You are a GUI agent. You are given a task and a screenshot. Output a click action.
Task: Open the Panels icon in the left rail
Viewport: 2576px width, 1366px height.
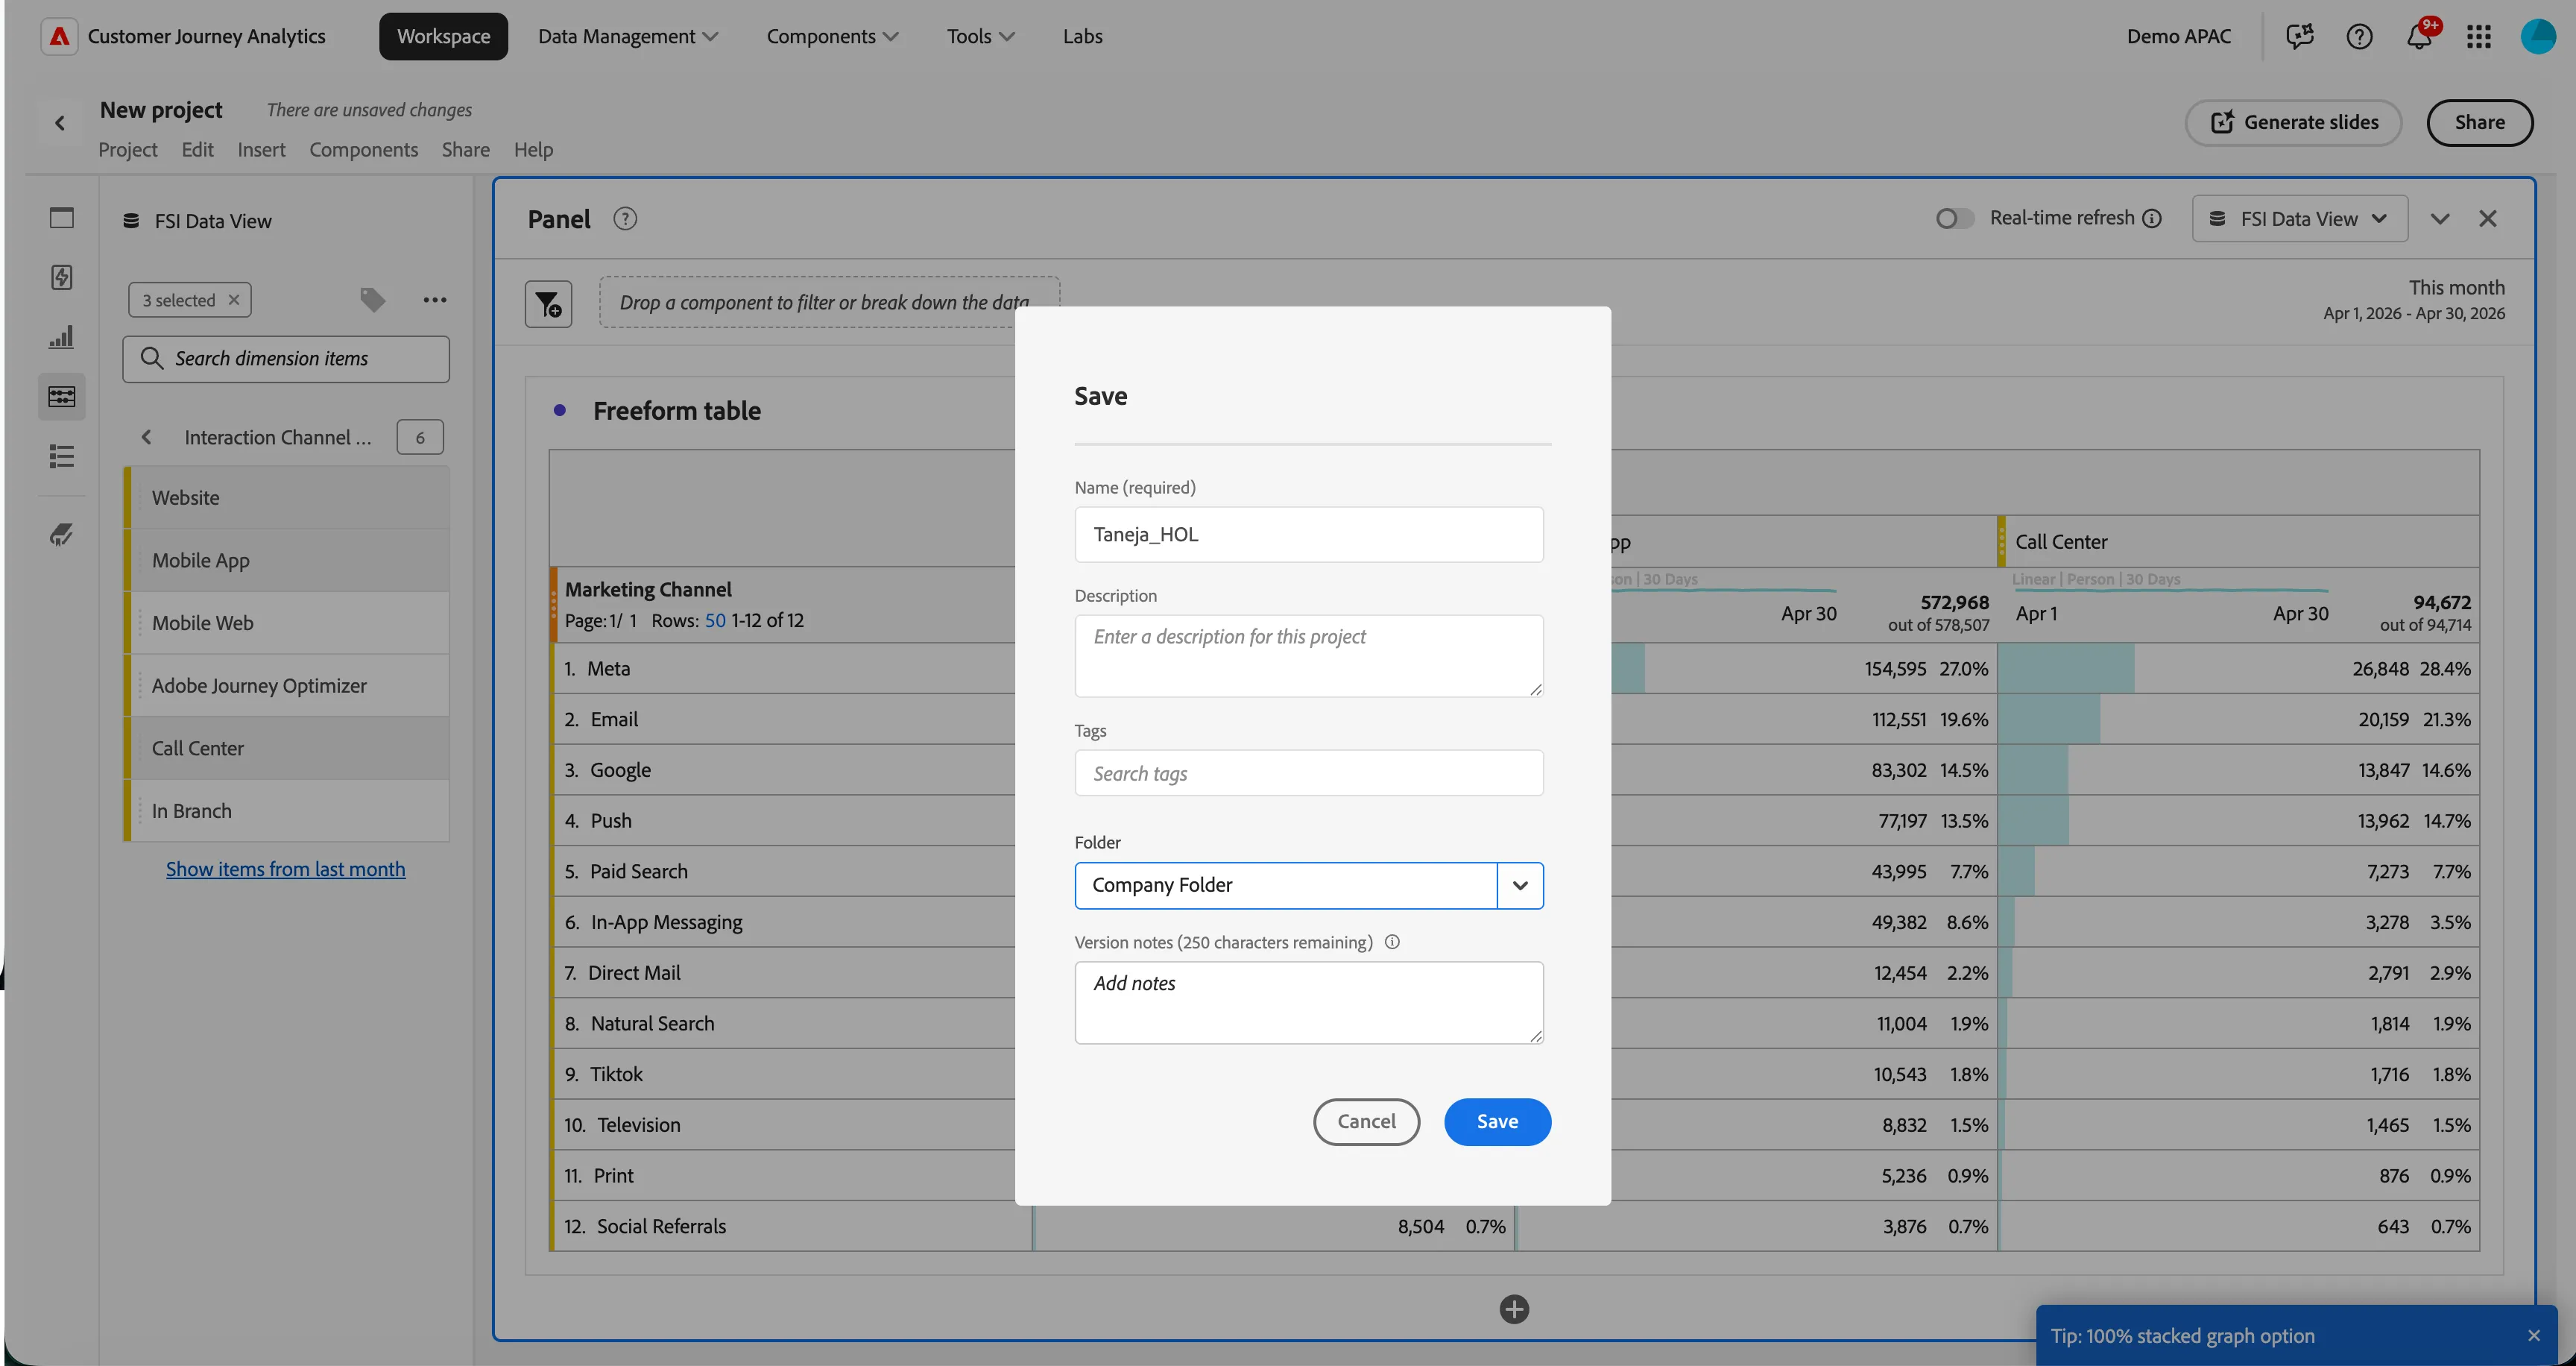[62, 218]
